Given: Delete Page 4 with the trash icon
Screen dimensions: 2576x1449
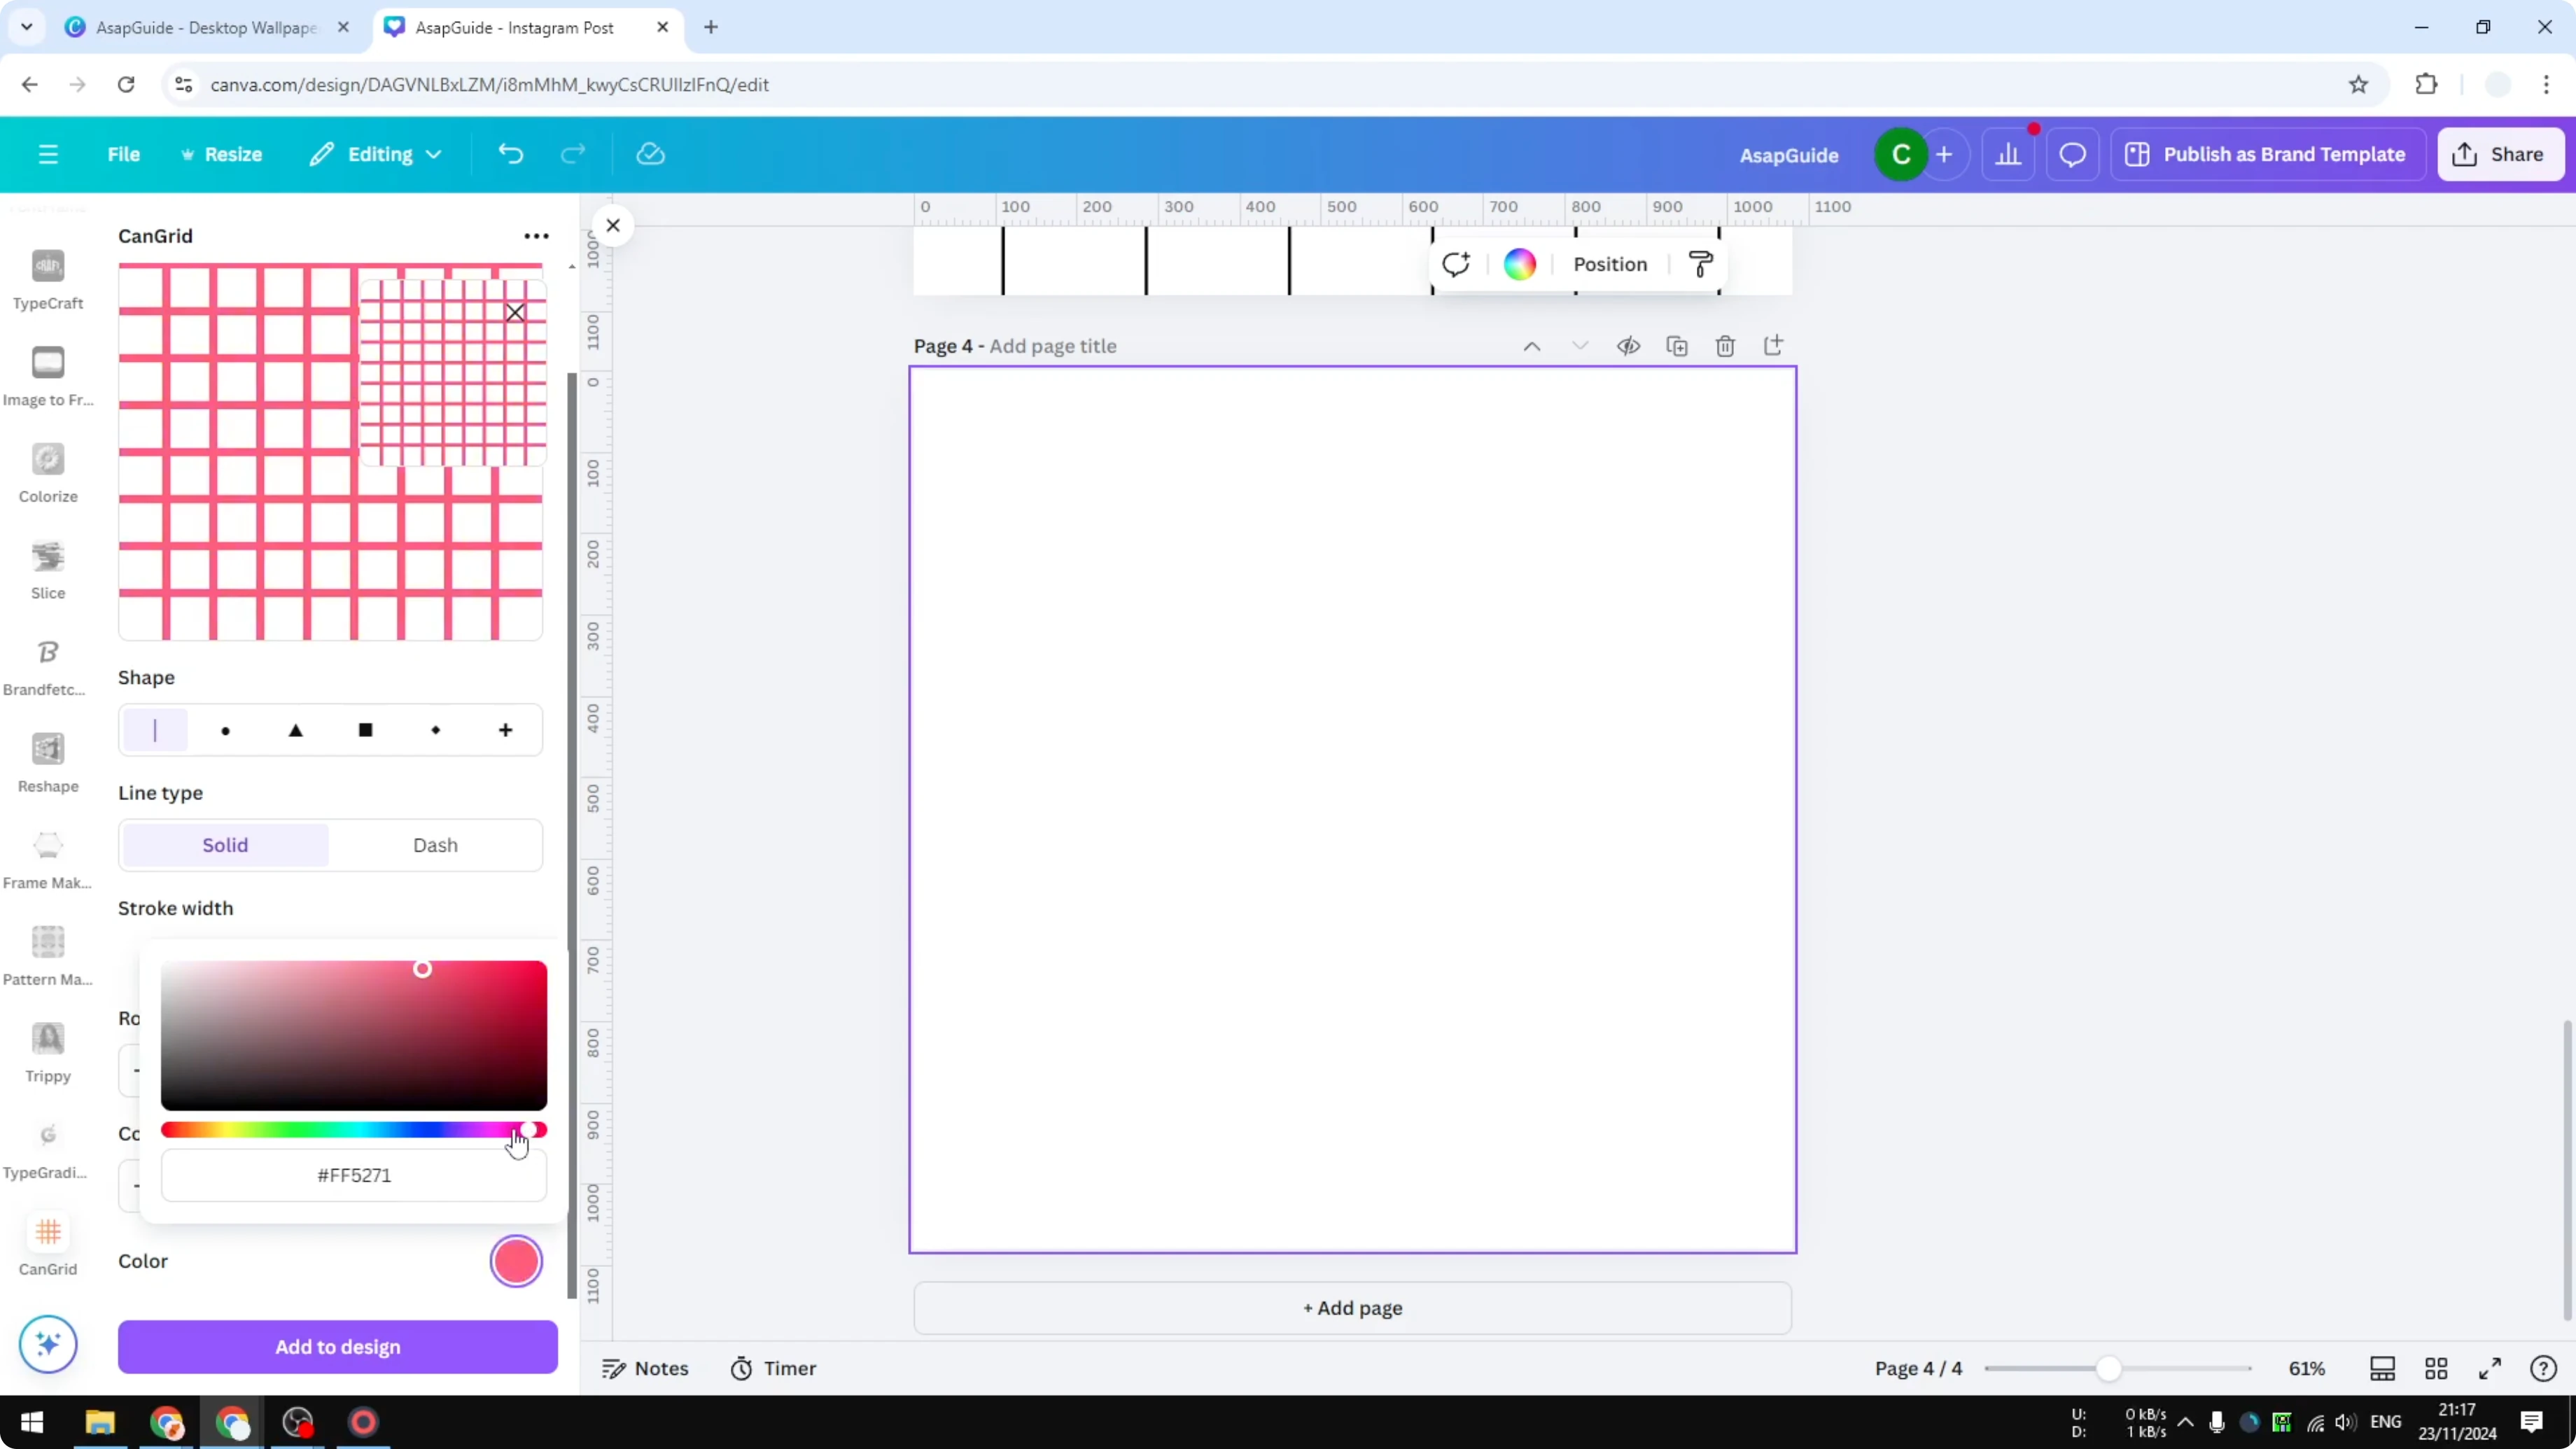Looking at the screenshot, I should point(1726,345).
